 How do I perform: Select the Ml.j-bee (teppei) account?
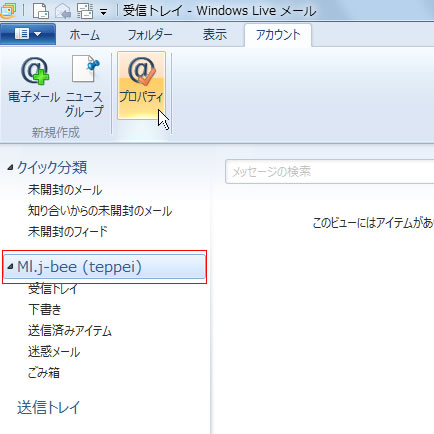click(x=105, y=267)
